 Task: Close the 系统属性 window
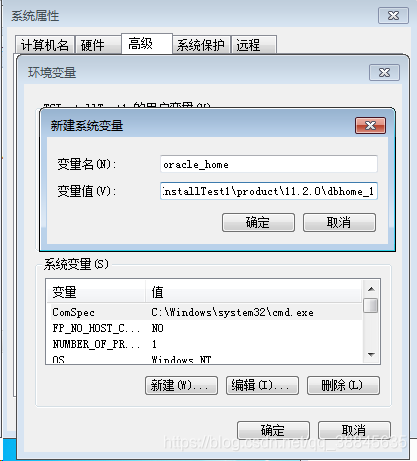tap(393, 15)
